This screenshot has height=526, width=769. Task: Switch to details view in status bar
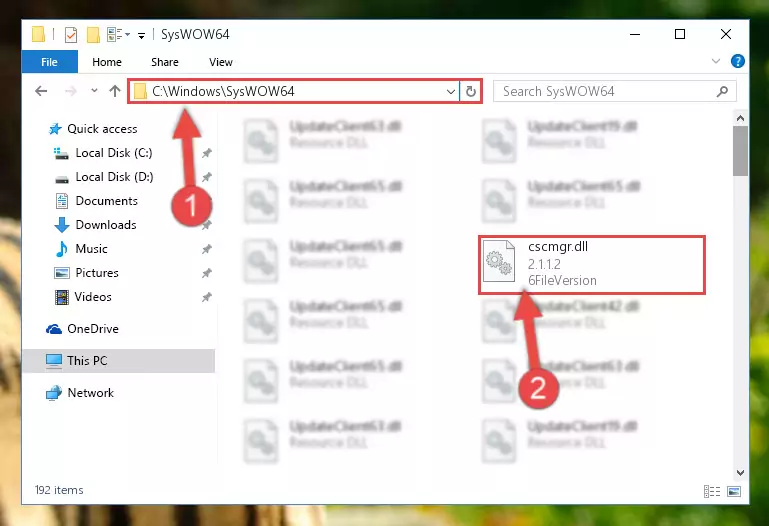tap(712, 491)
